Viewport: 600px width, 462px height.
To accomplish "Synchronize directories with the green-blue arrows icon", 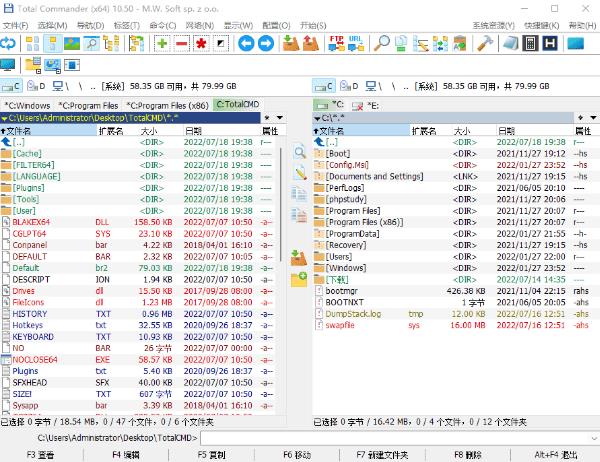I will tap(440, 43).
